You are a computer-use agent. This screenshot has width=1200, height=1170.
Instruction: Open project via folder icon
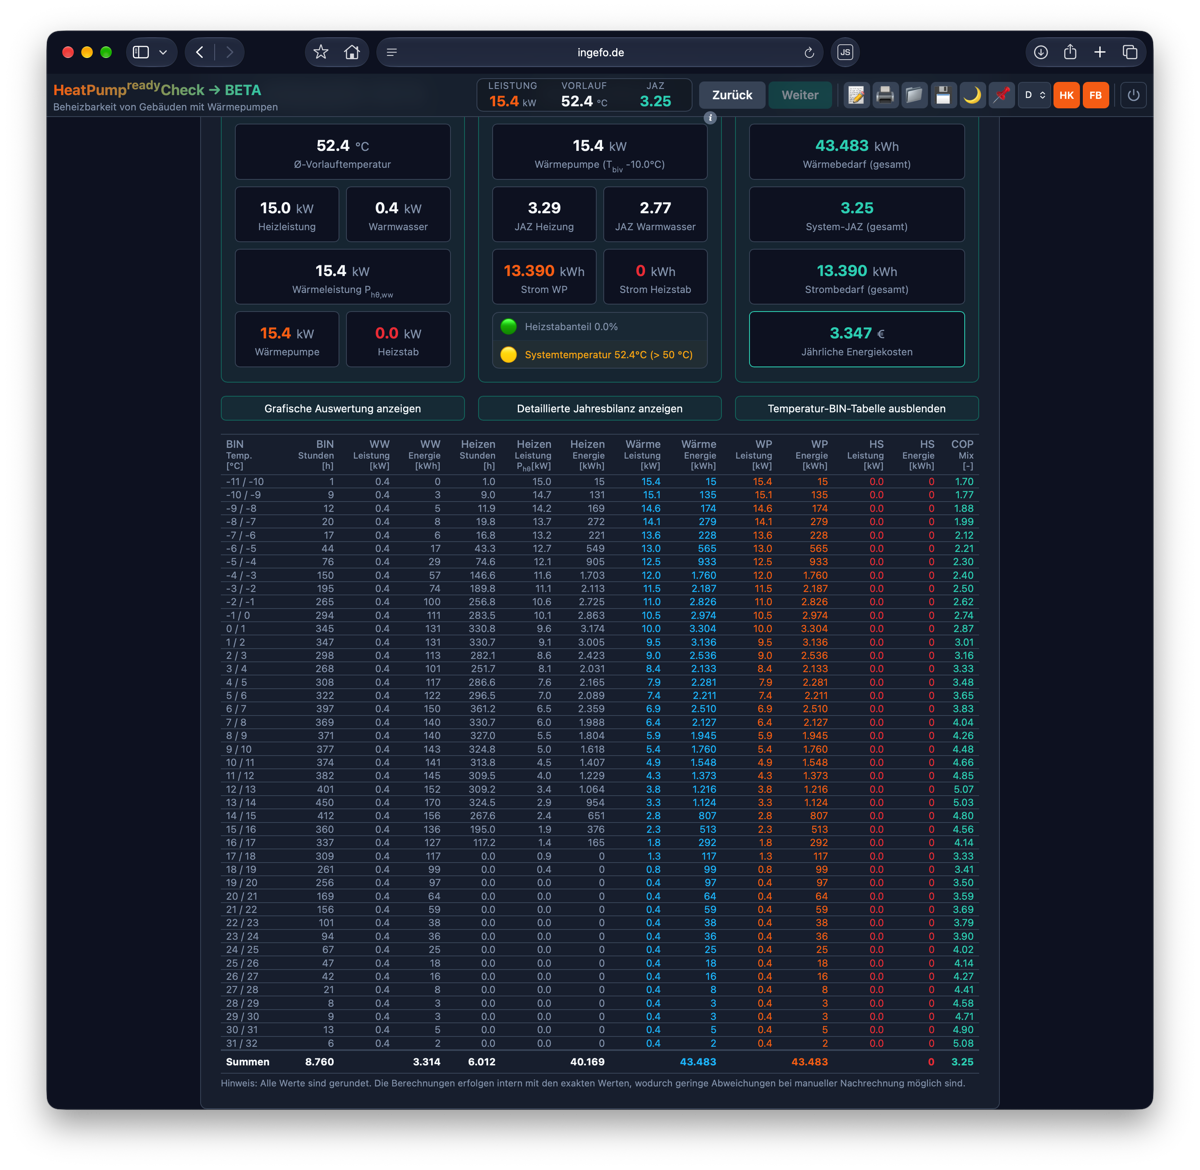tap(914, 95)
